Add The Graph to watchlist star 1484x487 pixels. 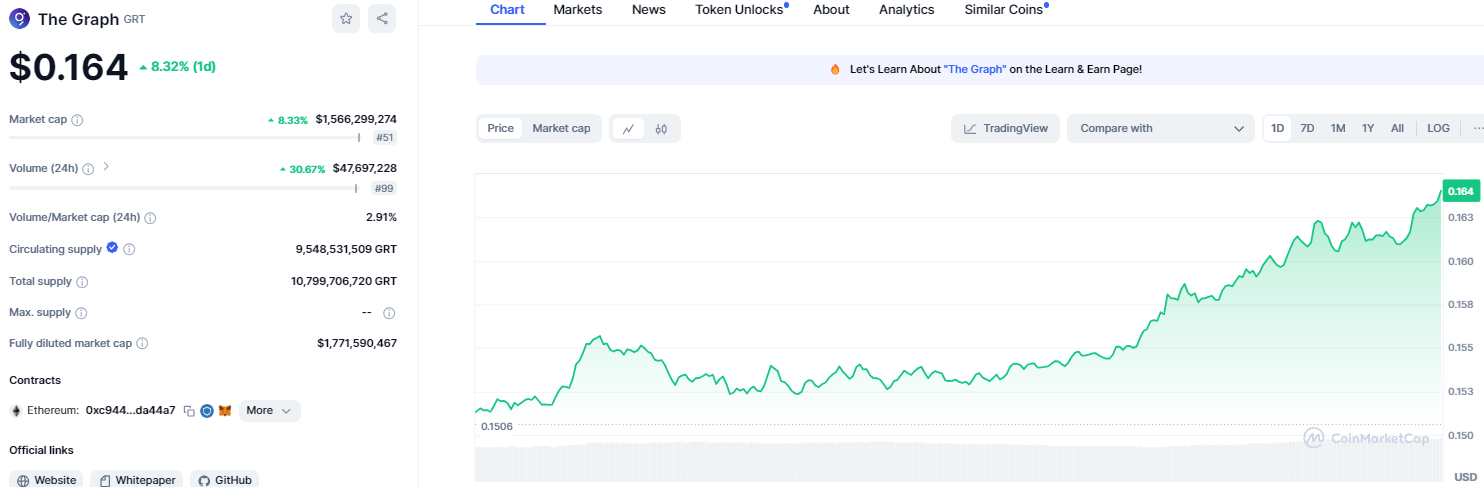[x=346, y=19]
